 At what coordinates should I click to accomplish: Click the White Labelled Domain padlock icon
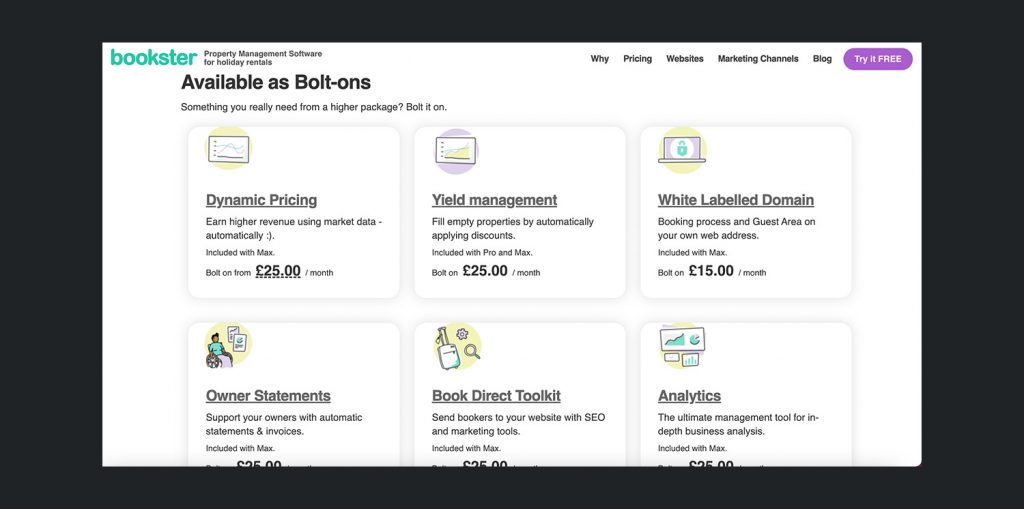(682, 149)
